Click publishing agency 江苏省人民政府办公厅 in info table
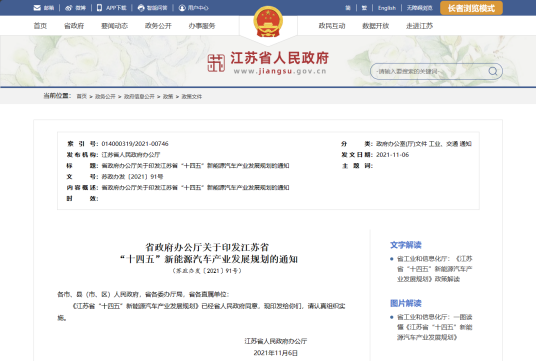 pos(131,155)
